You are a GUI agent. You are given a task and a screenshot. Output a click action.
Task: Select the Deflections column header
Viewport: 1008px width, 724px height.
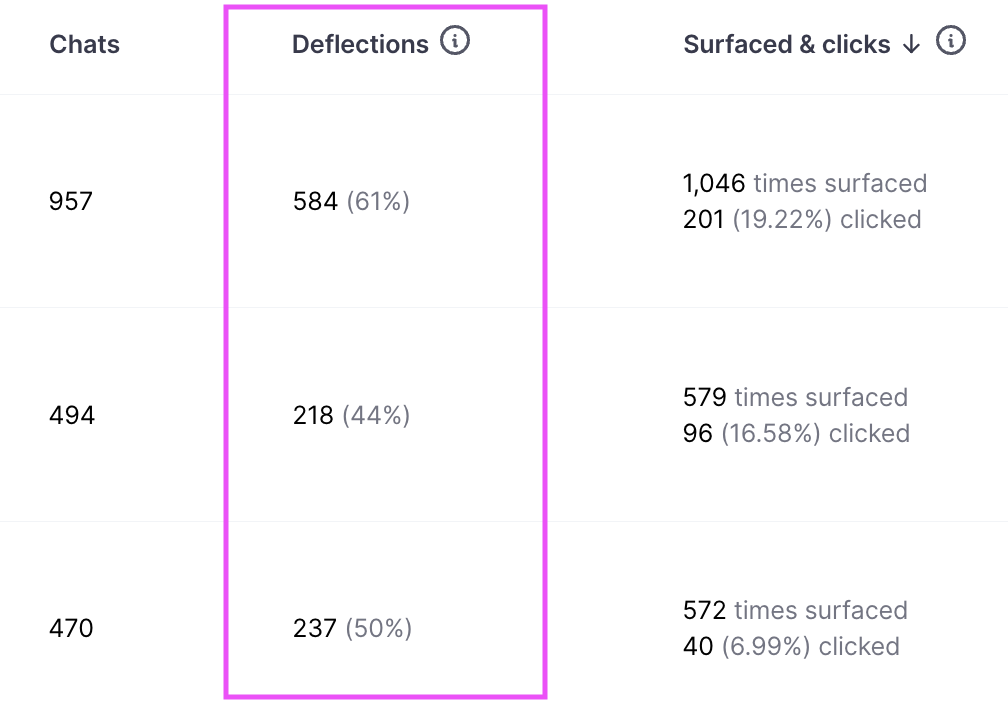(x=360, y=44)
